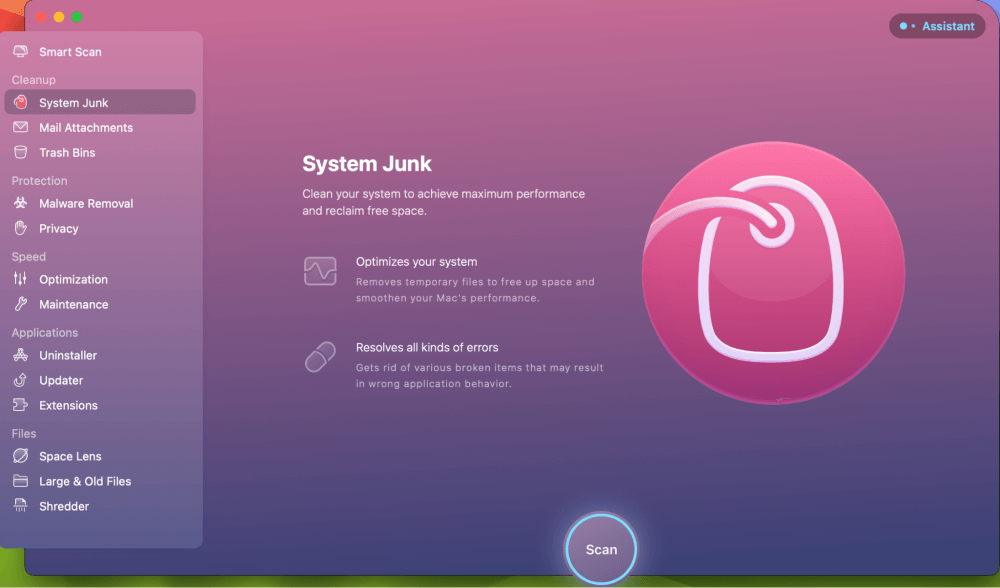Click the Extensions puzzle icon
1000x588 pixels.
pyautogui.click(x=20, y=405)
